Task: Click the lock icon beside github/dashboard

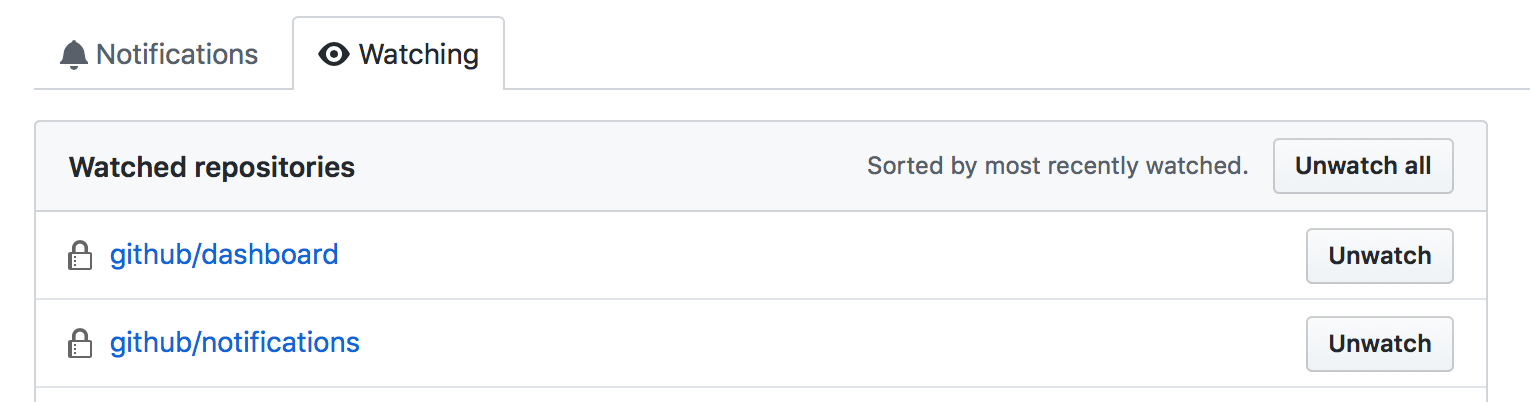Action: pos(79,257)
